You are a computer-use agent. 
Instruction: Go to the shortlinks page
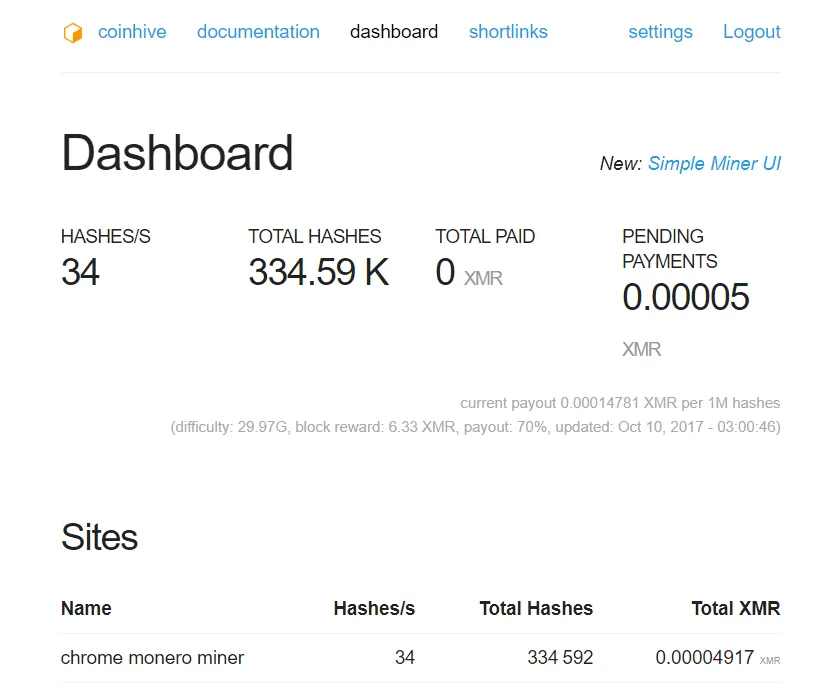[x=508, y=32]
